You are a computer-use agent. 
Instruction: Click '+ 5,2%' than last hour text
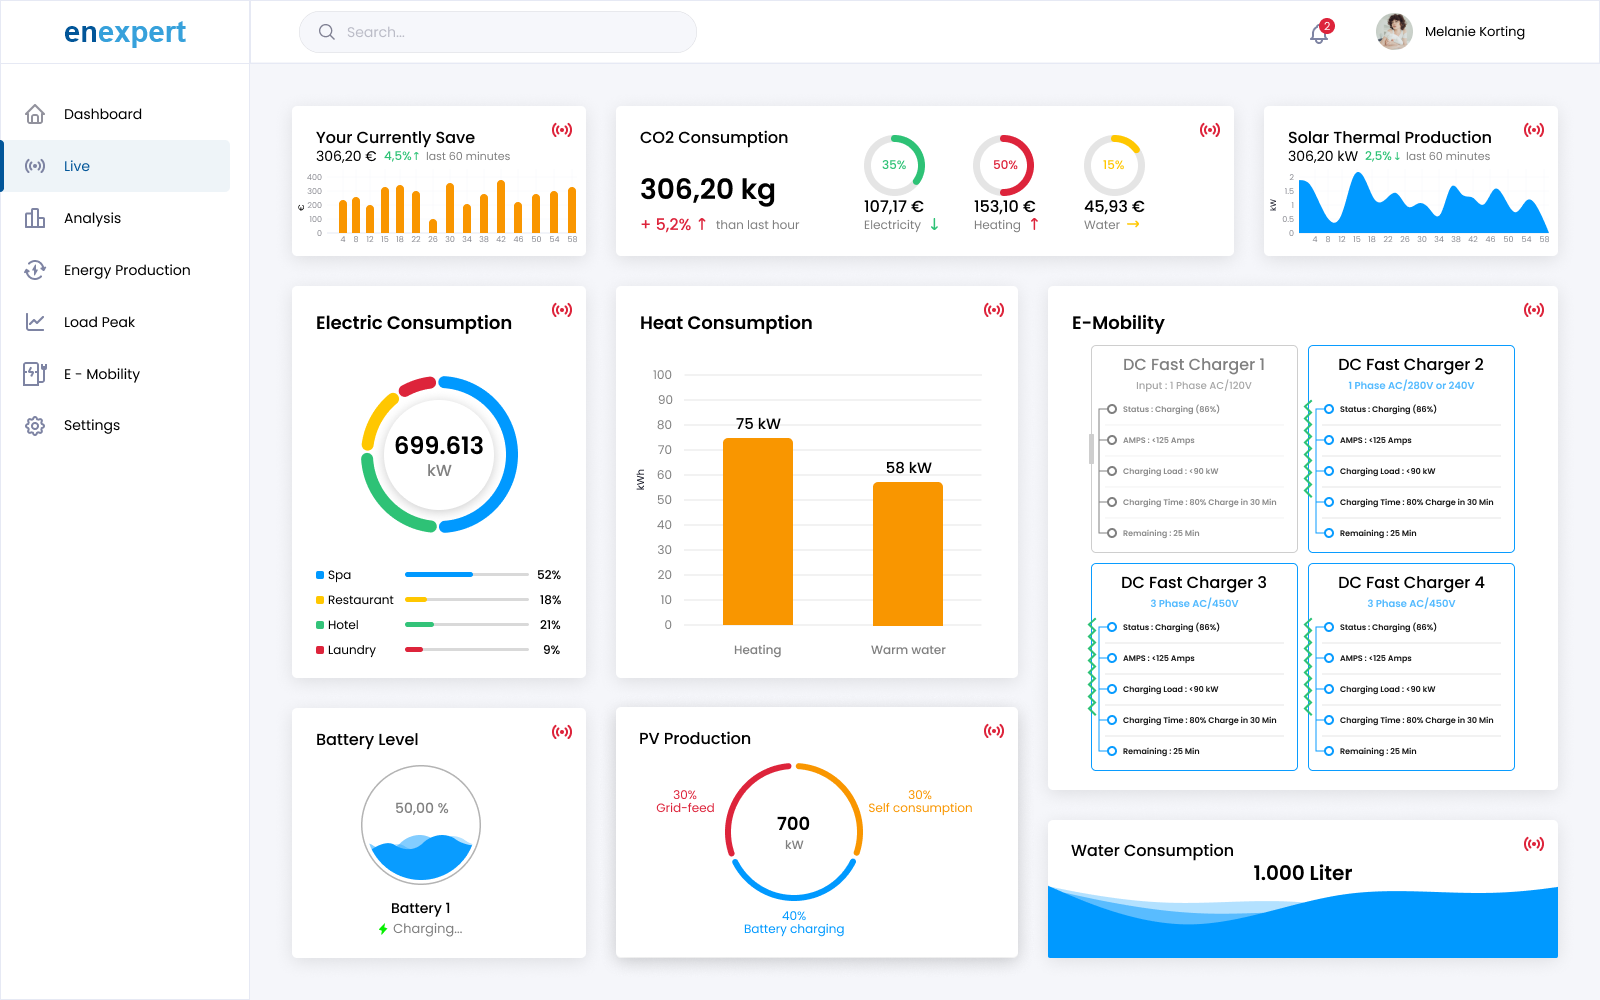[x=720, y=225]
